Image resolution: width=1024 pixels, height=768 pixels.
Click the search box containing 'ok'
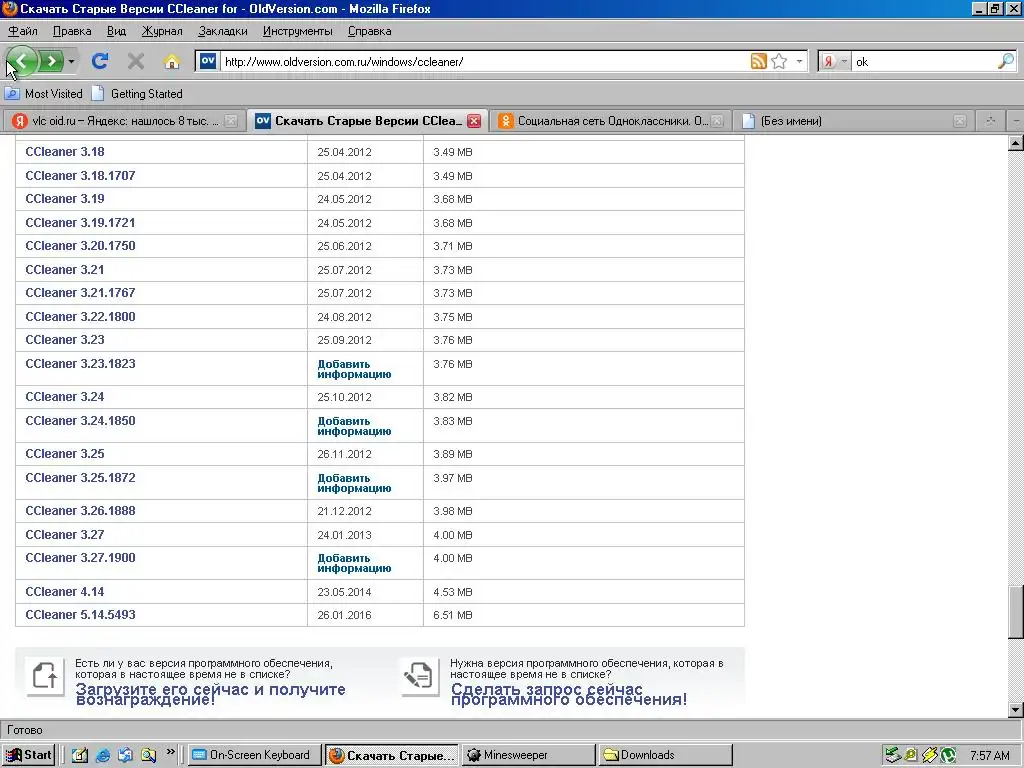924,61
